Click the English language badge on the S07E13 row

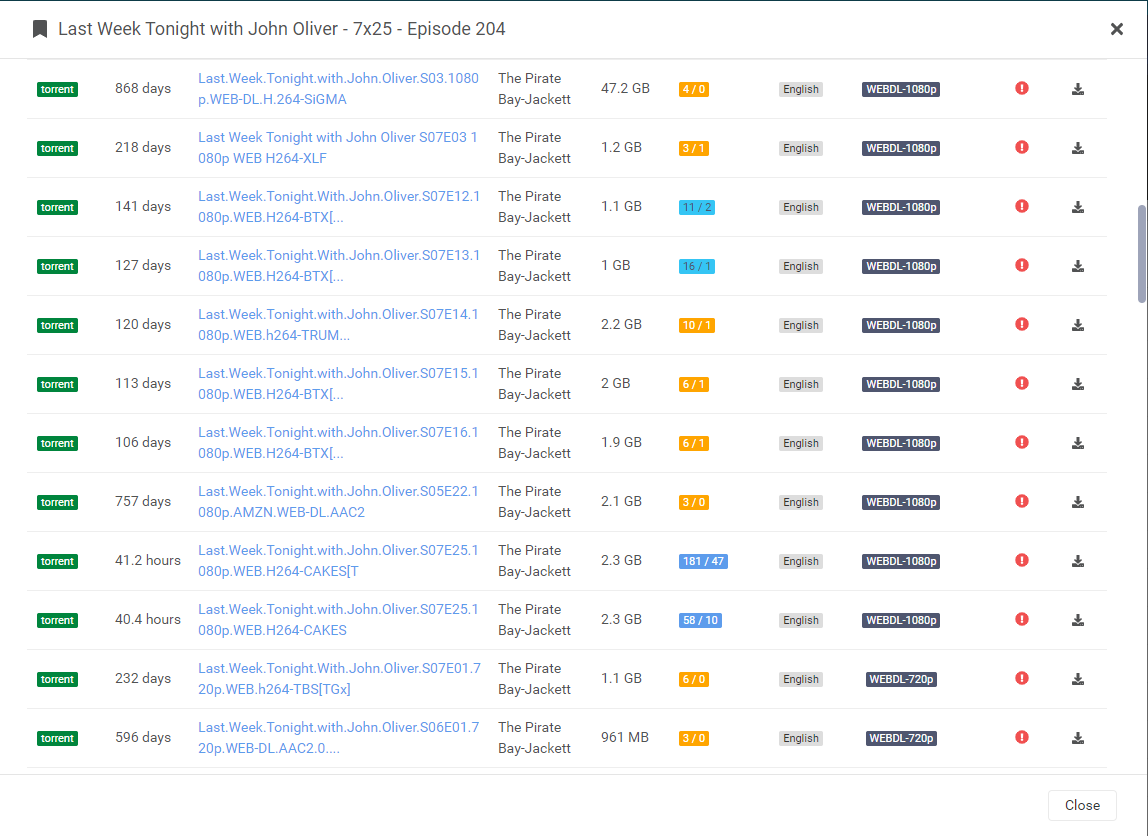click(x=800, y=266)
